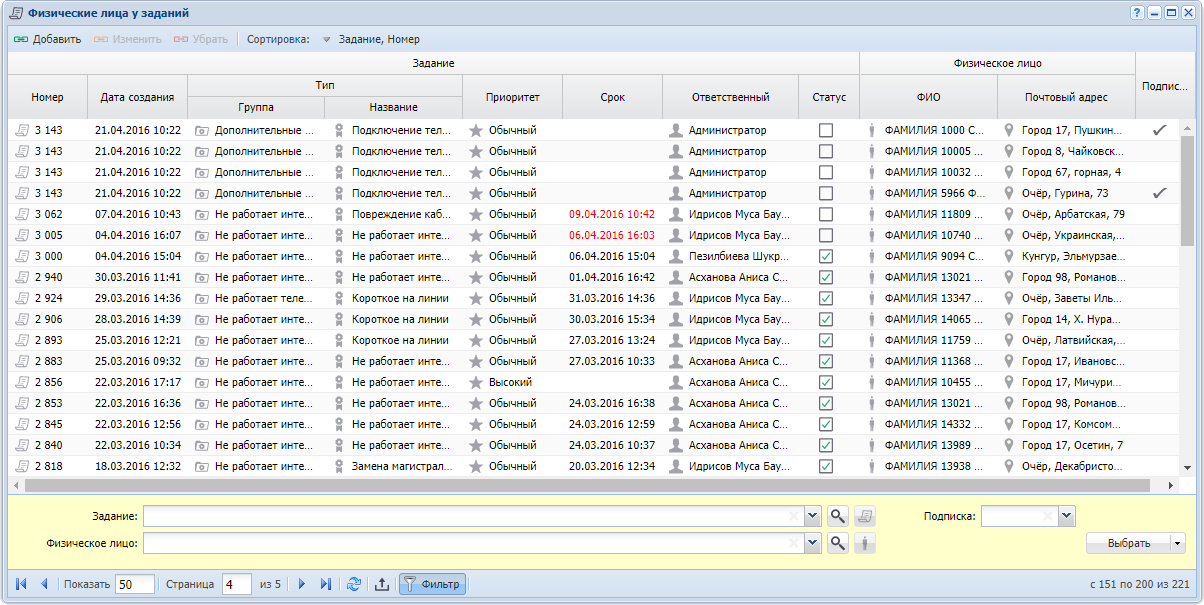Toggle status checkbox for ФАМИЛИЯ 5966 row
1204x605 pixels.
pos(826,193)
